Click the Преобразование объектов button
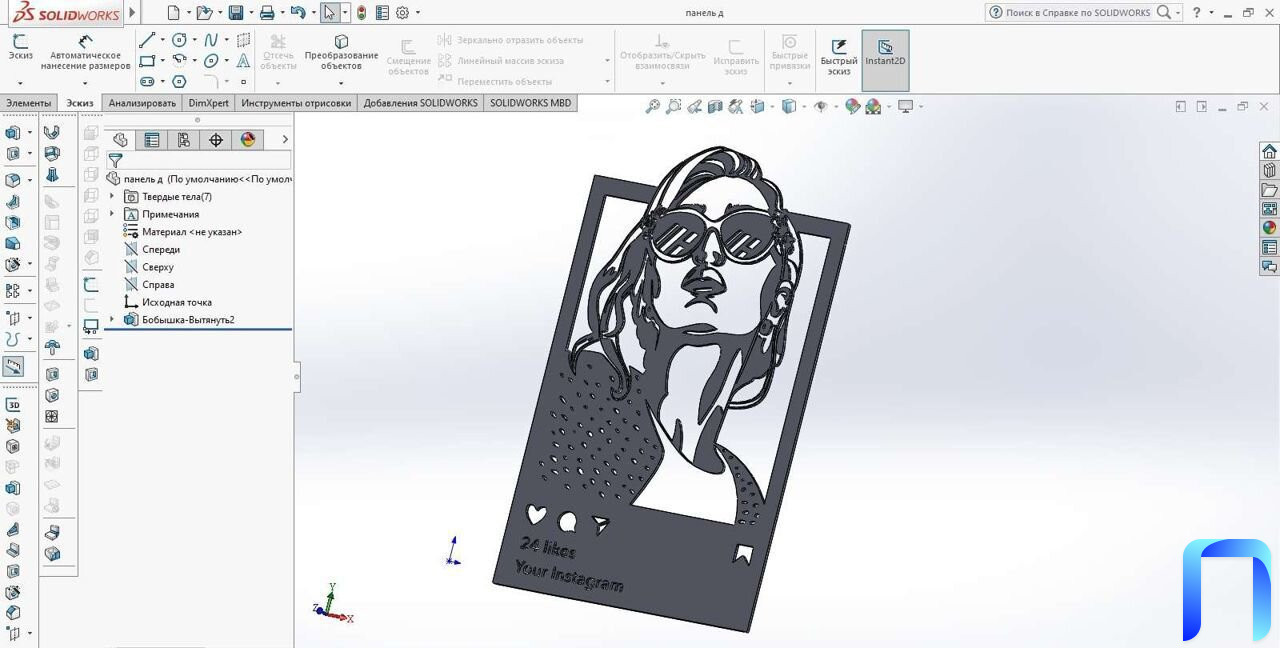 click(341, 54)
